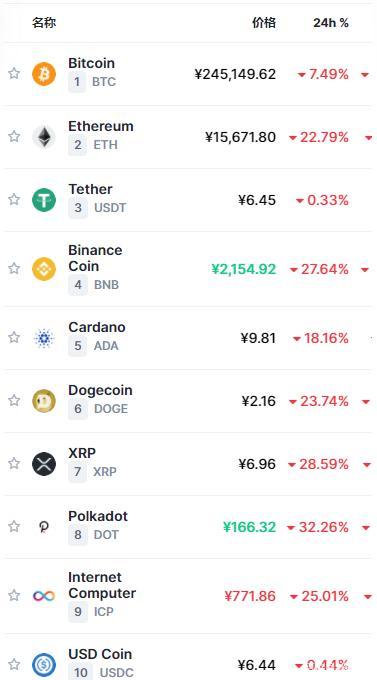Expand the arrow at Dogecoin row end
This screenshot has width=377, height=680.
tap(365, 402)
